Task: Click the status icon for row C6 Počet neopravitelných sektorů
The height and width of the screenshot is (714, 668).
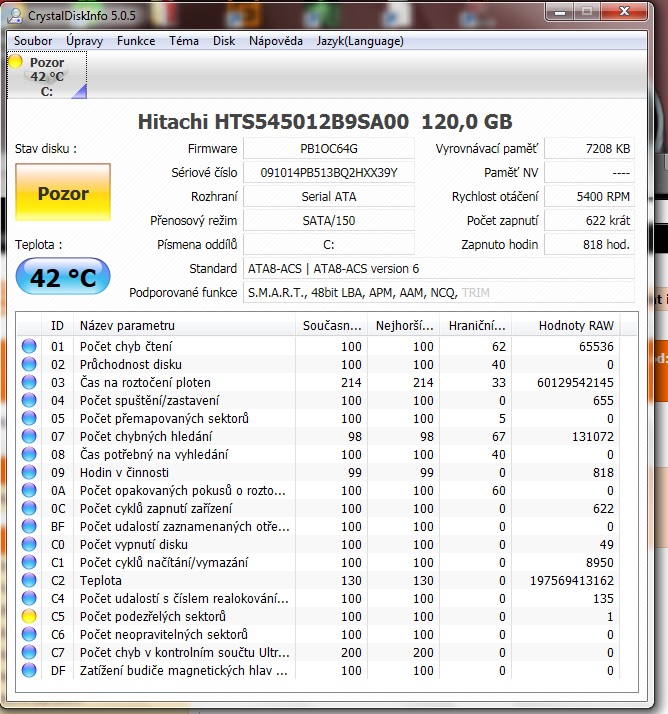Action: 29,634
